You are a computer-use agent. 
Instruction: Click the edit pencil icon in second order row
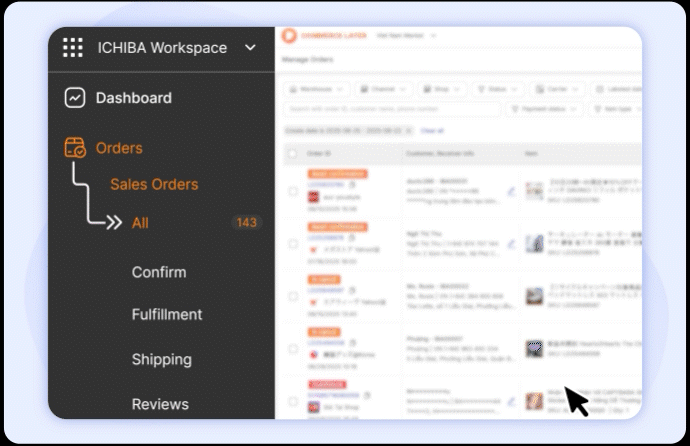click(x=512, y=243)
